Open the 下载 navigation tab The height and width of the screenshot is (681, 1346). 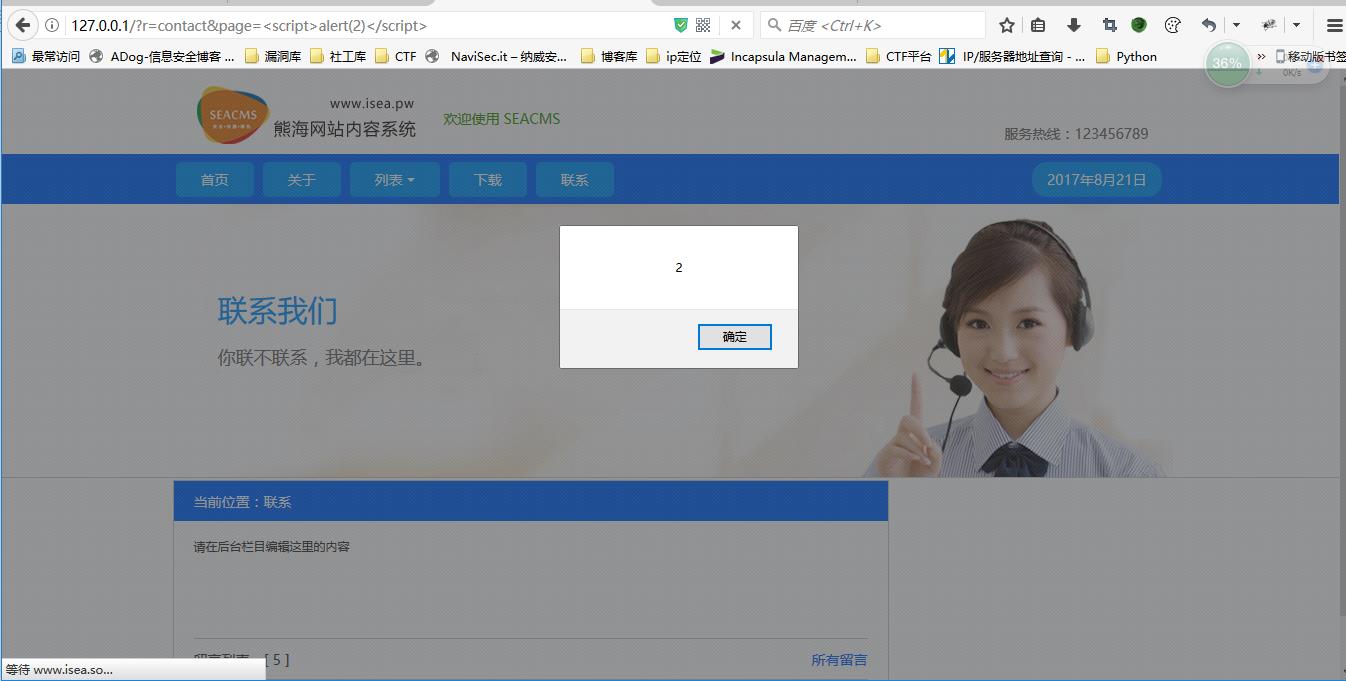tap(488, 180)
